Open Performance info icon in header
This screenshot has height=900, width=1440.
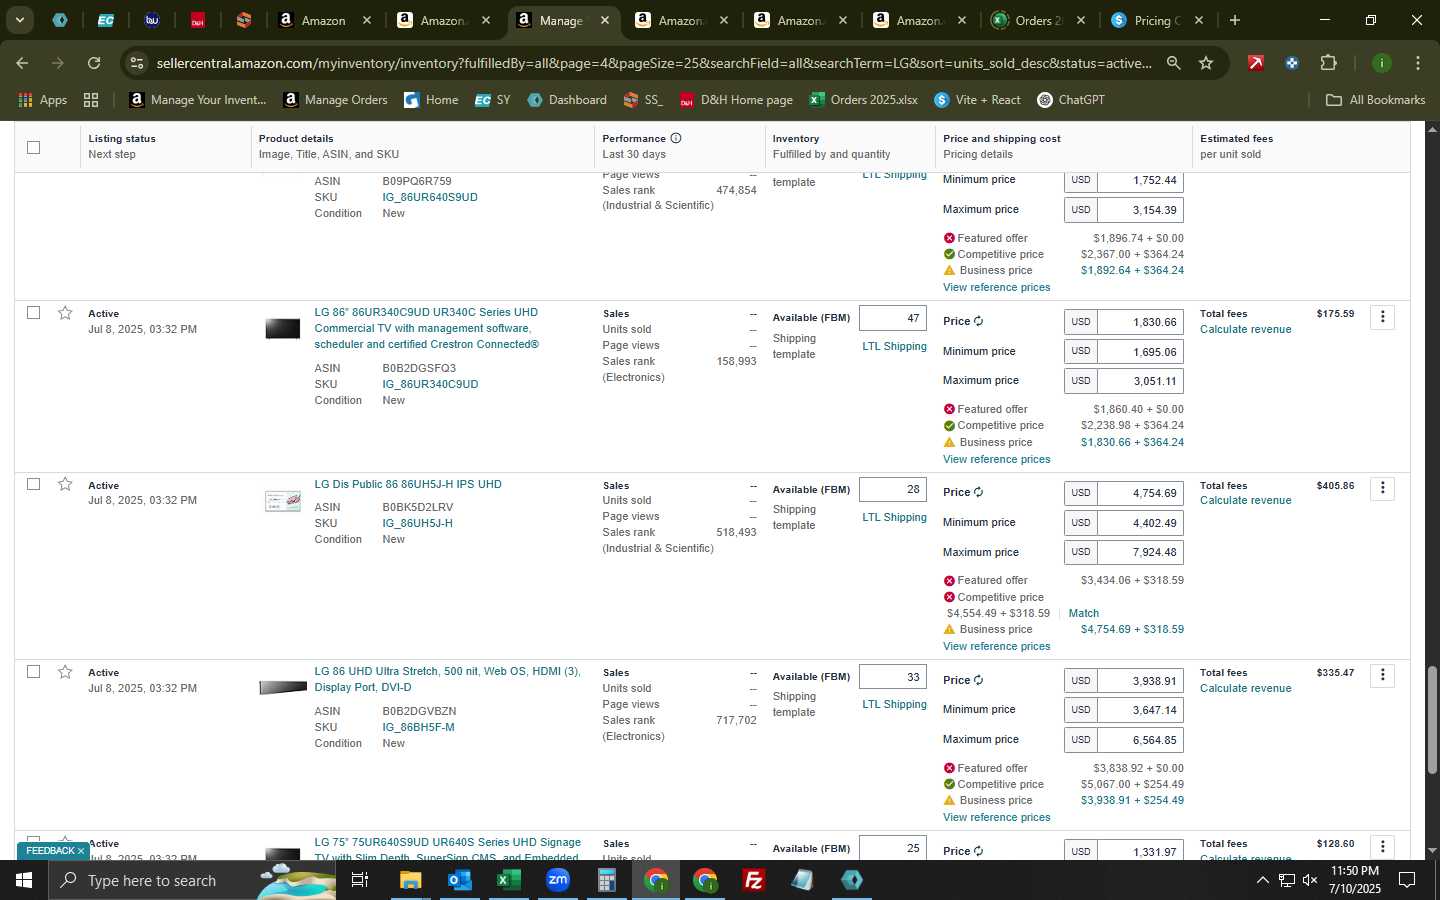[676, 138]
